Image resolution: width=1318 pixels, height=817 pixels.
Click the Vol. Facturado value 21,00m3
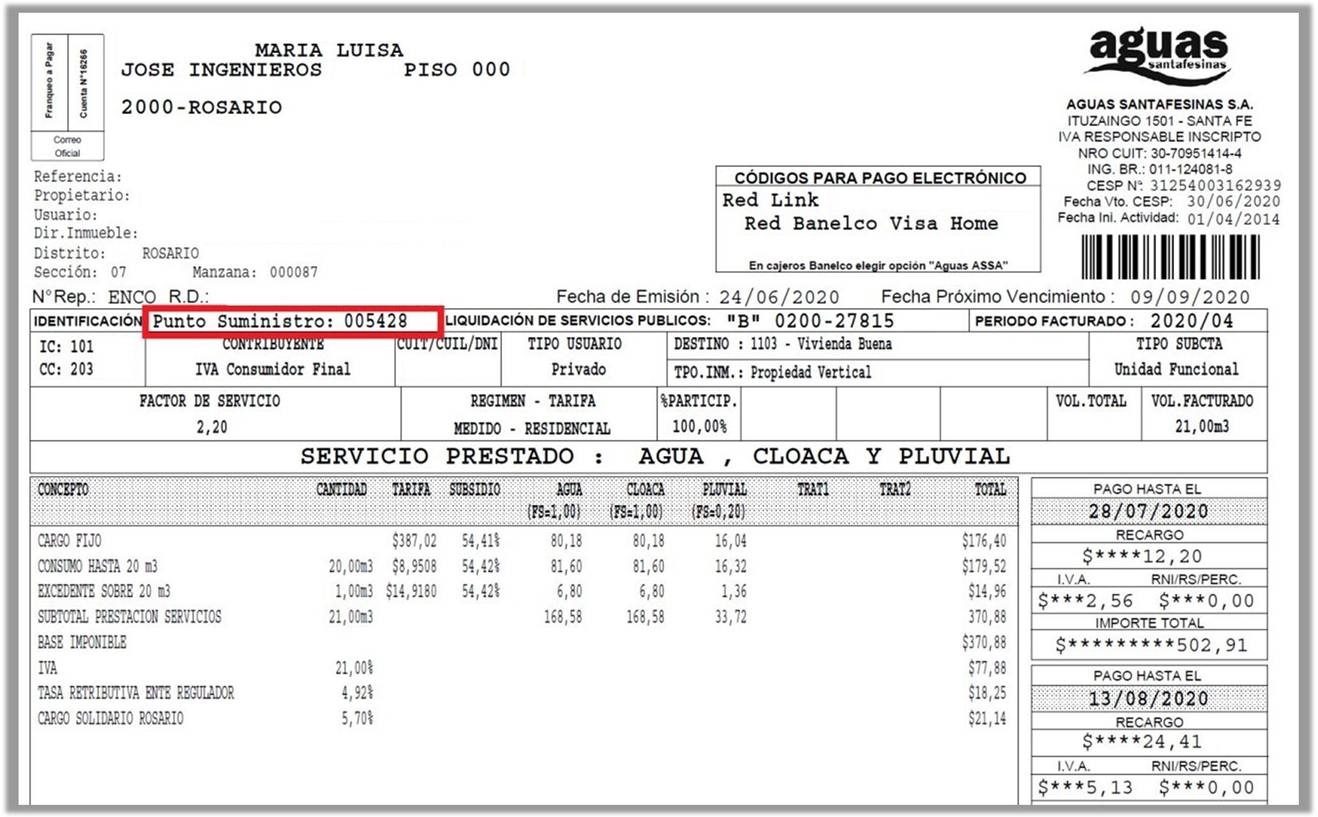[x=1201, y=427]
